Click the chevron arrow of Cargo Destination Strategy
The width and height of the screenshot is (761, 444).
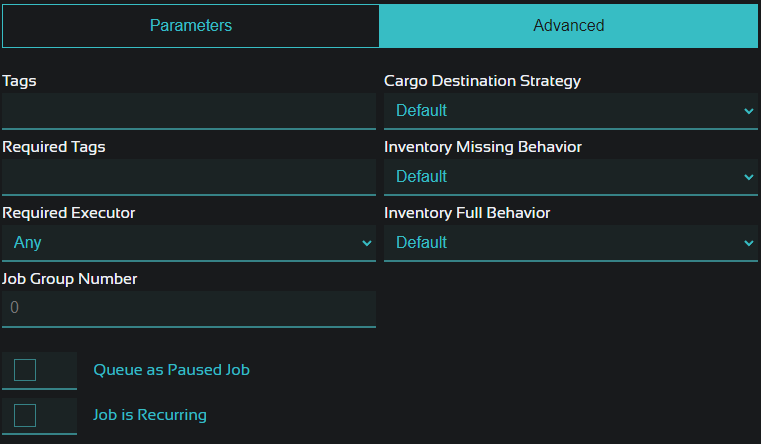[748, 111]
